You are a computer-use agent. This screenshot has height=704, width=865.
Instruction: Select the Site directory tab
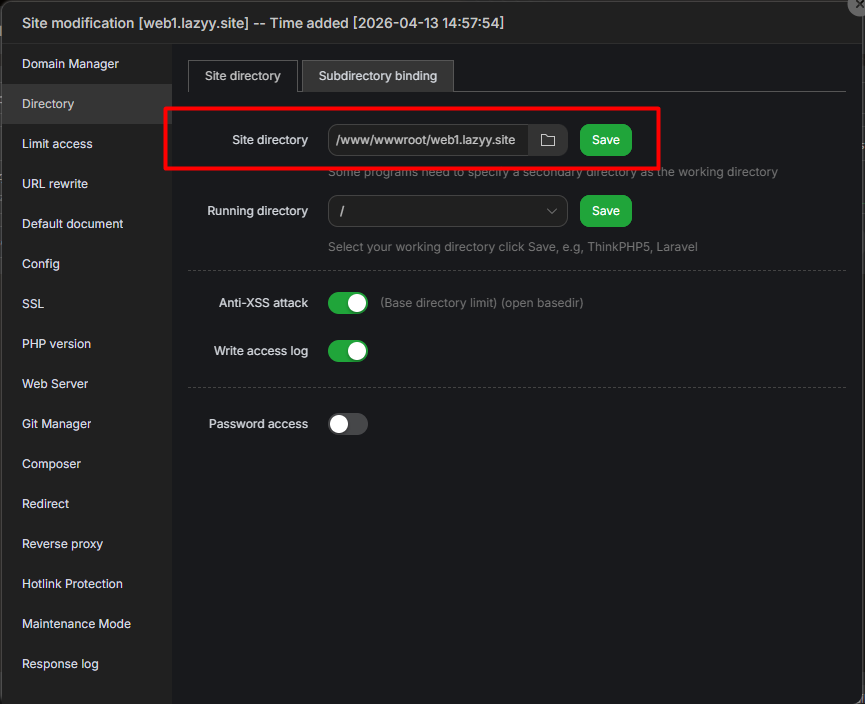[x=243, y=76]
